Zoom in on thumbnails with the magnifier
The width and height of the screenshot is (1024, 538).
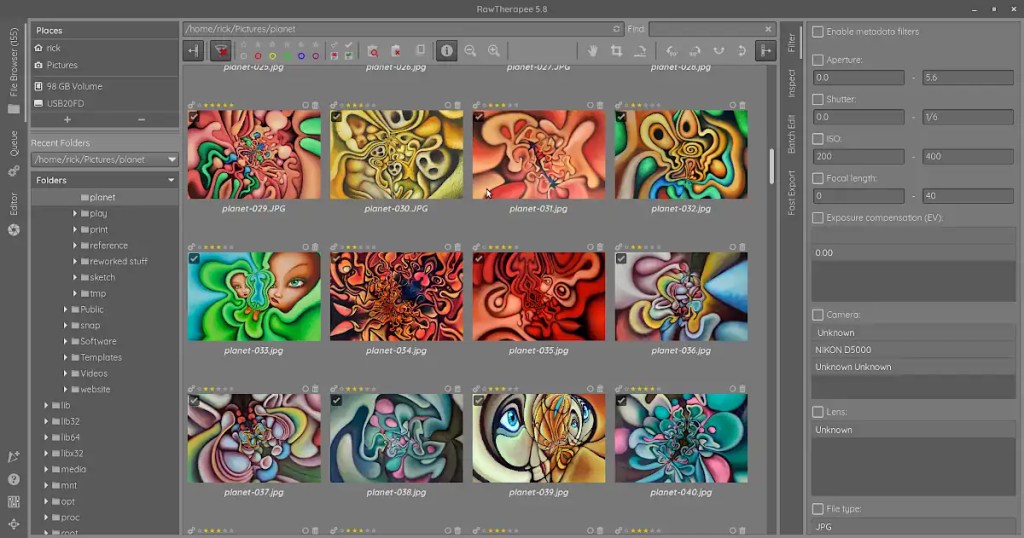493,51
